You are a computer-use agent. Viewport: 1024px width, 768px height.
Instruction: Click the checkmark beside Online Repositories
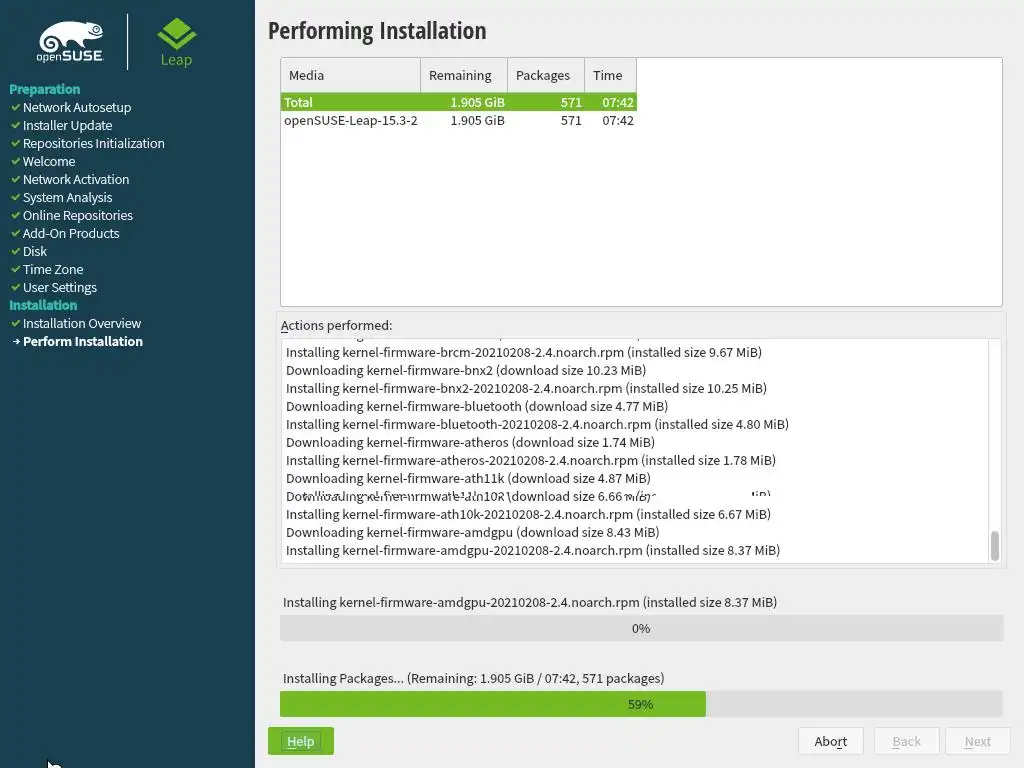tap(15, 215)
